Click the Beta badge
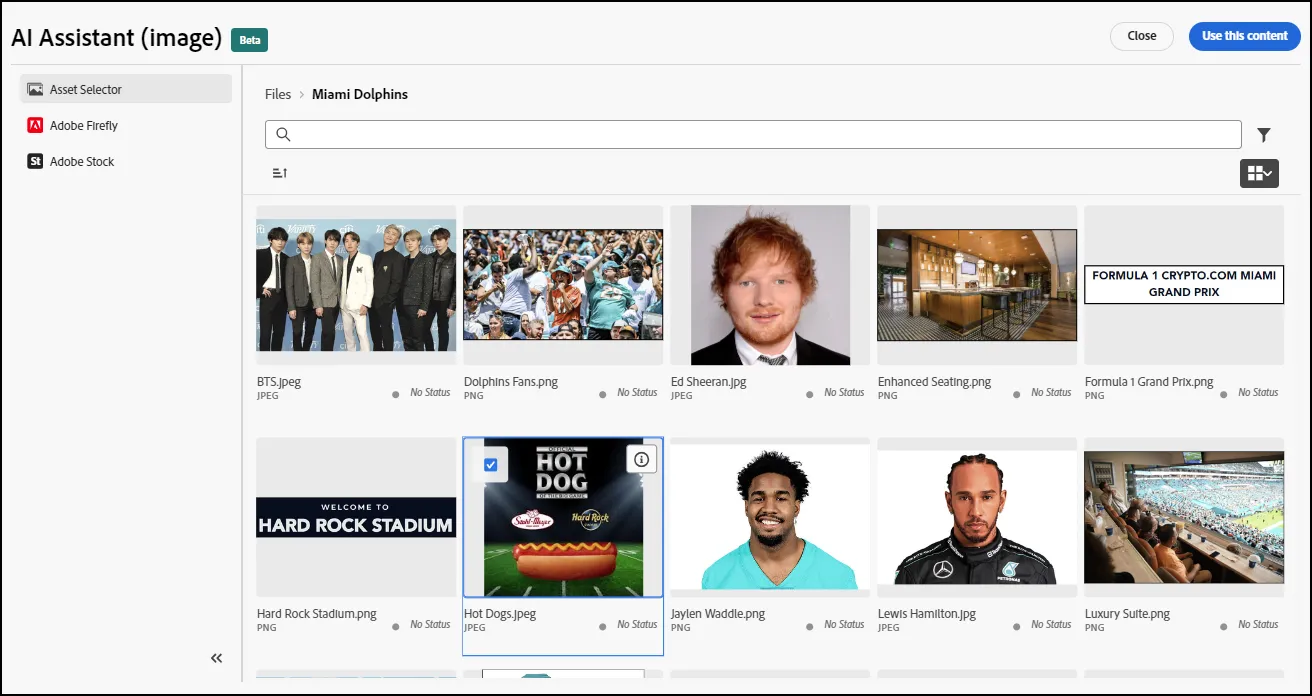This screenshot has height=696, width=1312. 249,40
